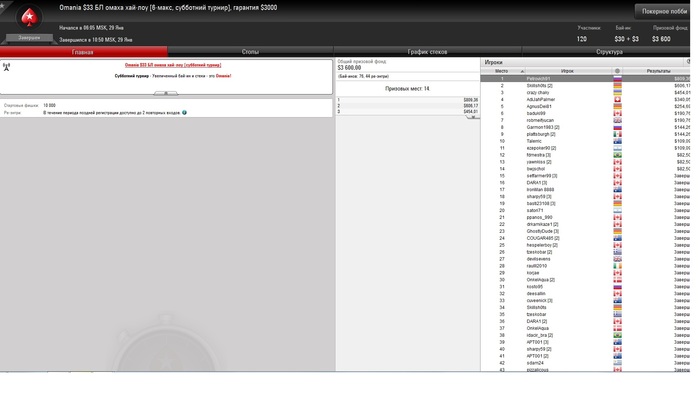Viewport: 700px width, 394px height.
Task: Click the Australian flag beside Talenric
Action: tap(617, 141)
